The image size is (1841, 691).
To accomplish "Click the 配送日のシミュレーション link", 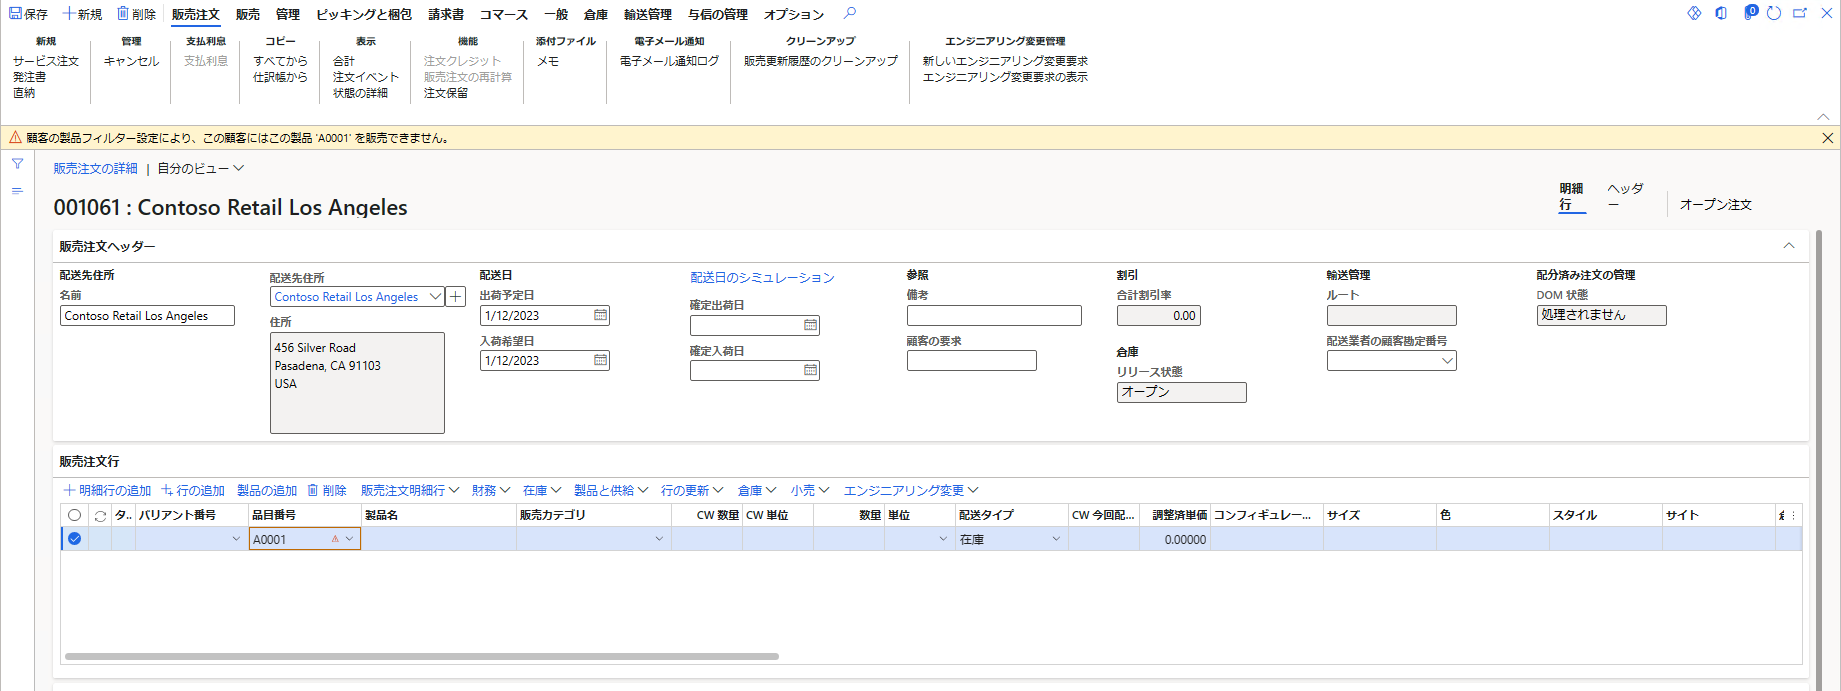I will (x=762, y=278).
